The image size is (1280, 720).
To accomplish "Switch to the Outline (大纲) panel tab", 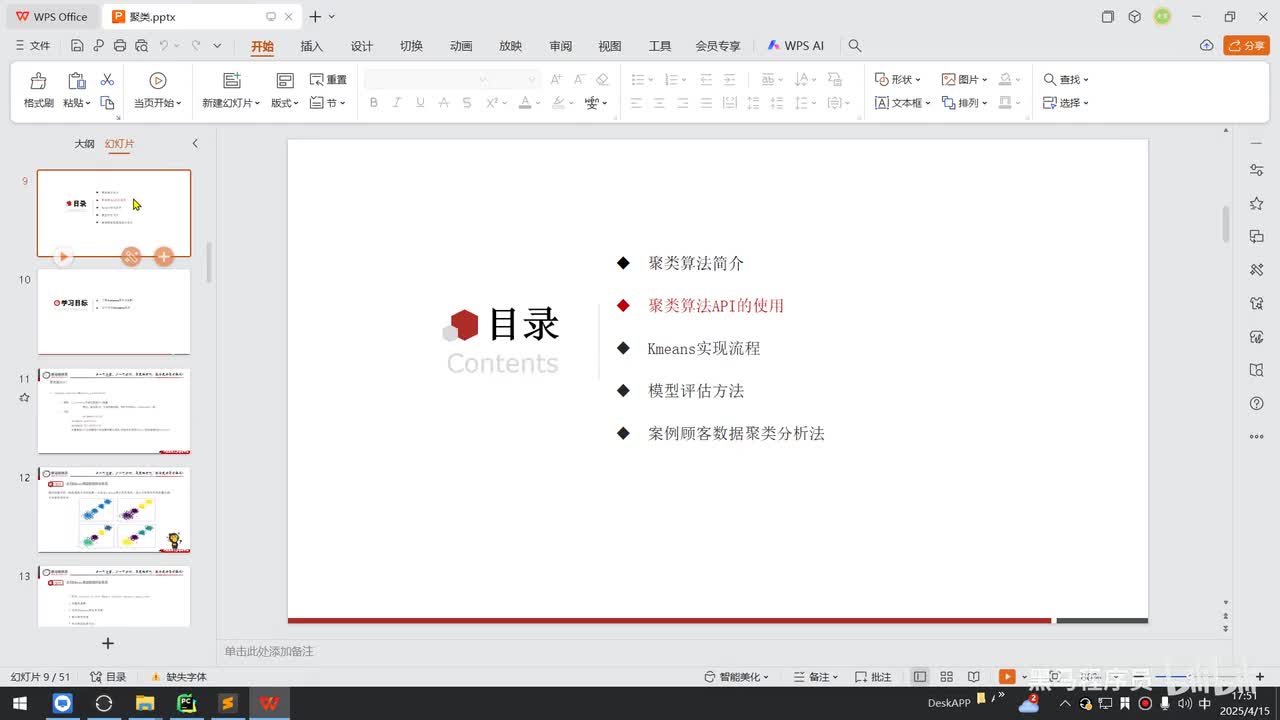I will tap(84, 144).
